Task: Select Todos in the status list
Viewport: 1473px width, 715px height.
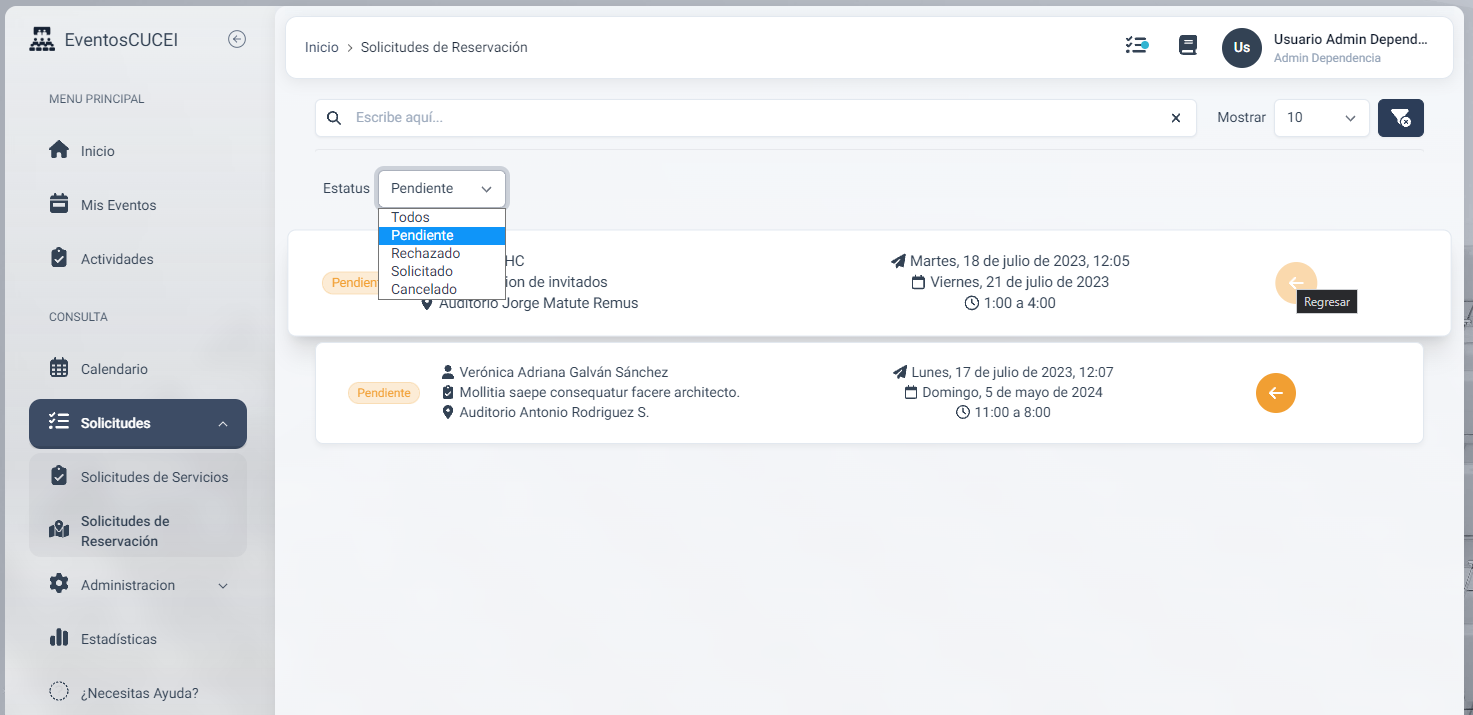Action: pos(410,217)
